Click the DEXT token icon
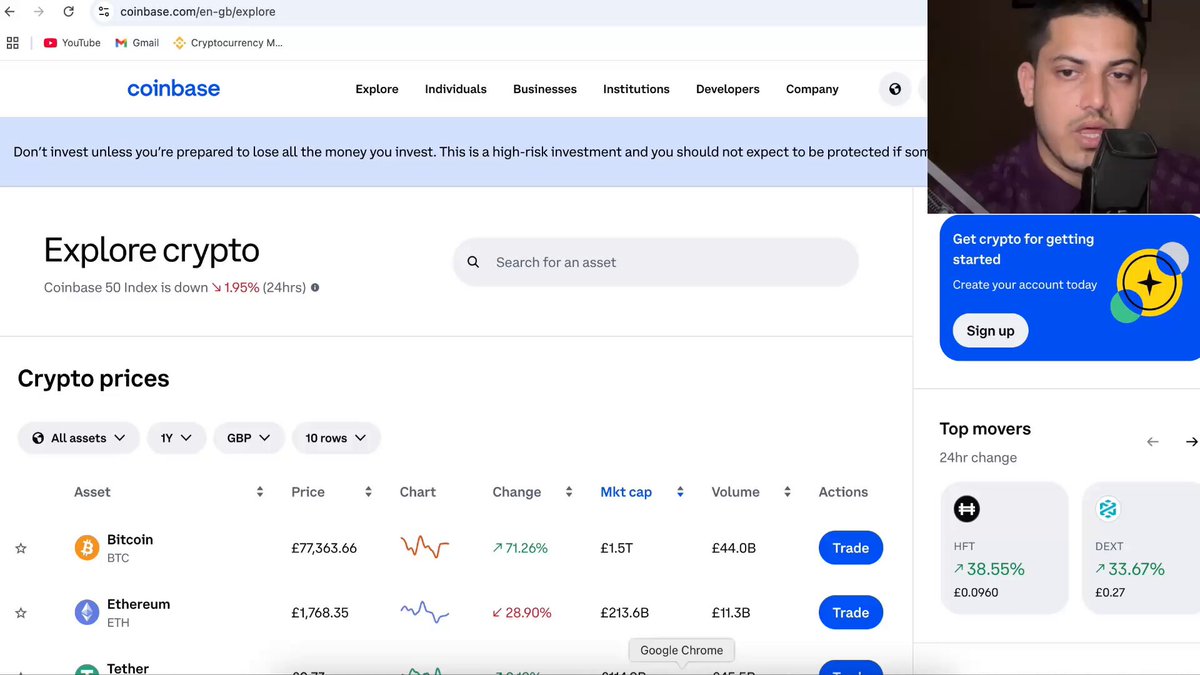Image resolution: width=1200 pixels, height=675 pixels. point(1108,509)
